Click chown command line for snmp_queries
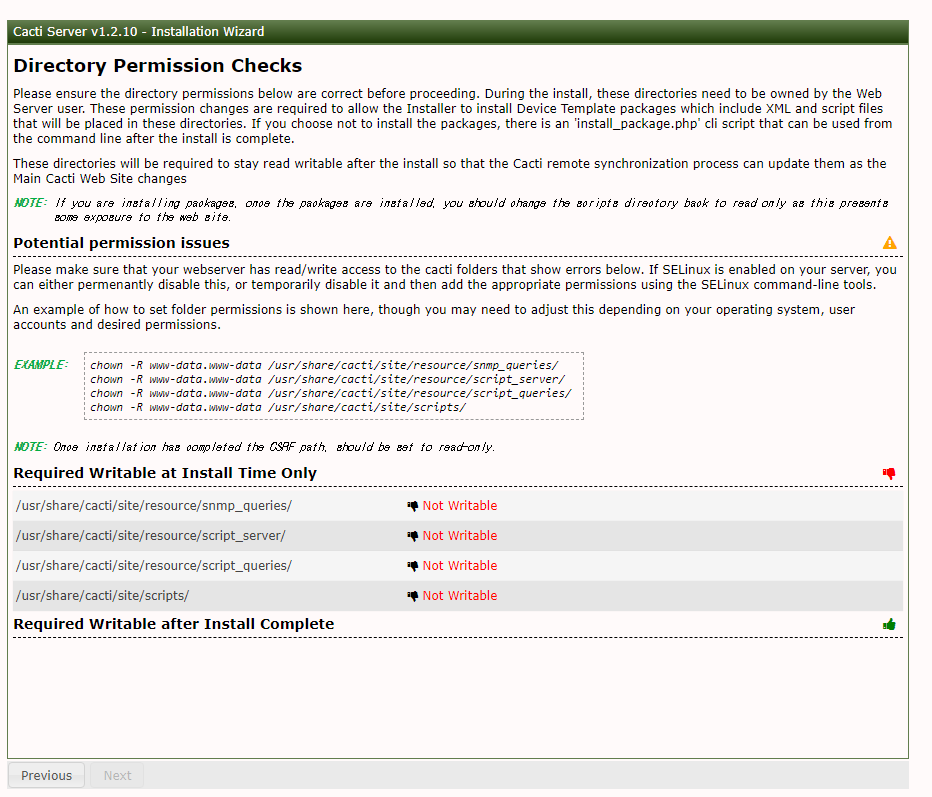The image size is (932, 797). (324, 365)
